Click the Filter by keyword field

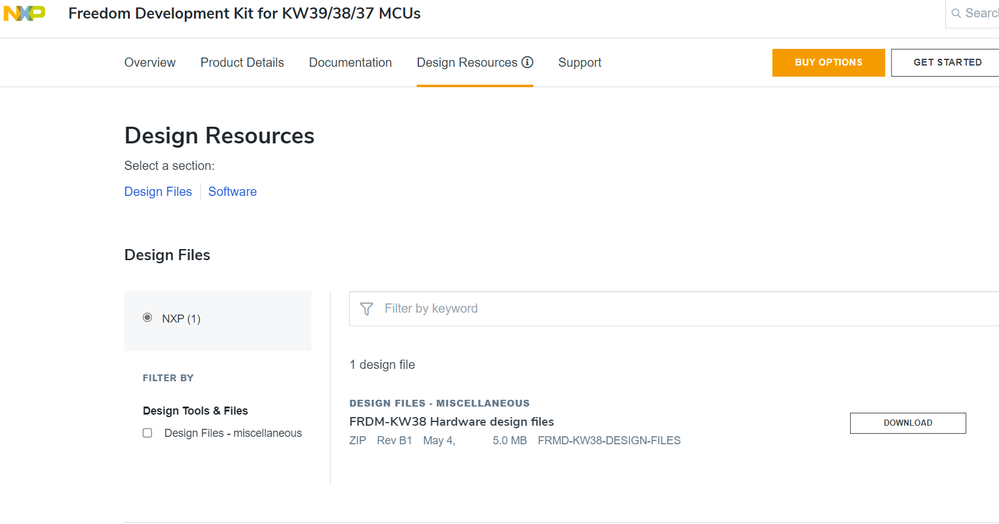coord(674,309)
